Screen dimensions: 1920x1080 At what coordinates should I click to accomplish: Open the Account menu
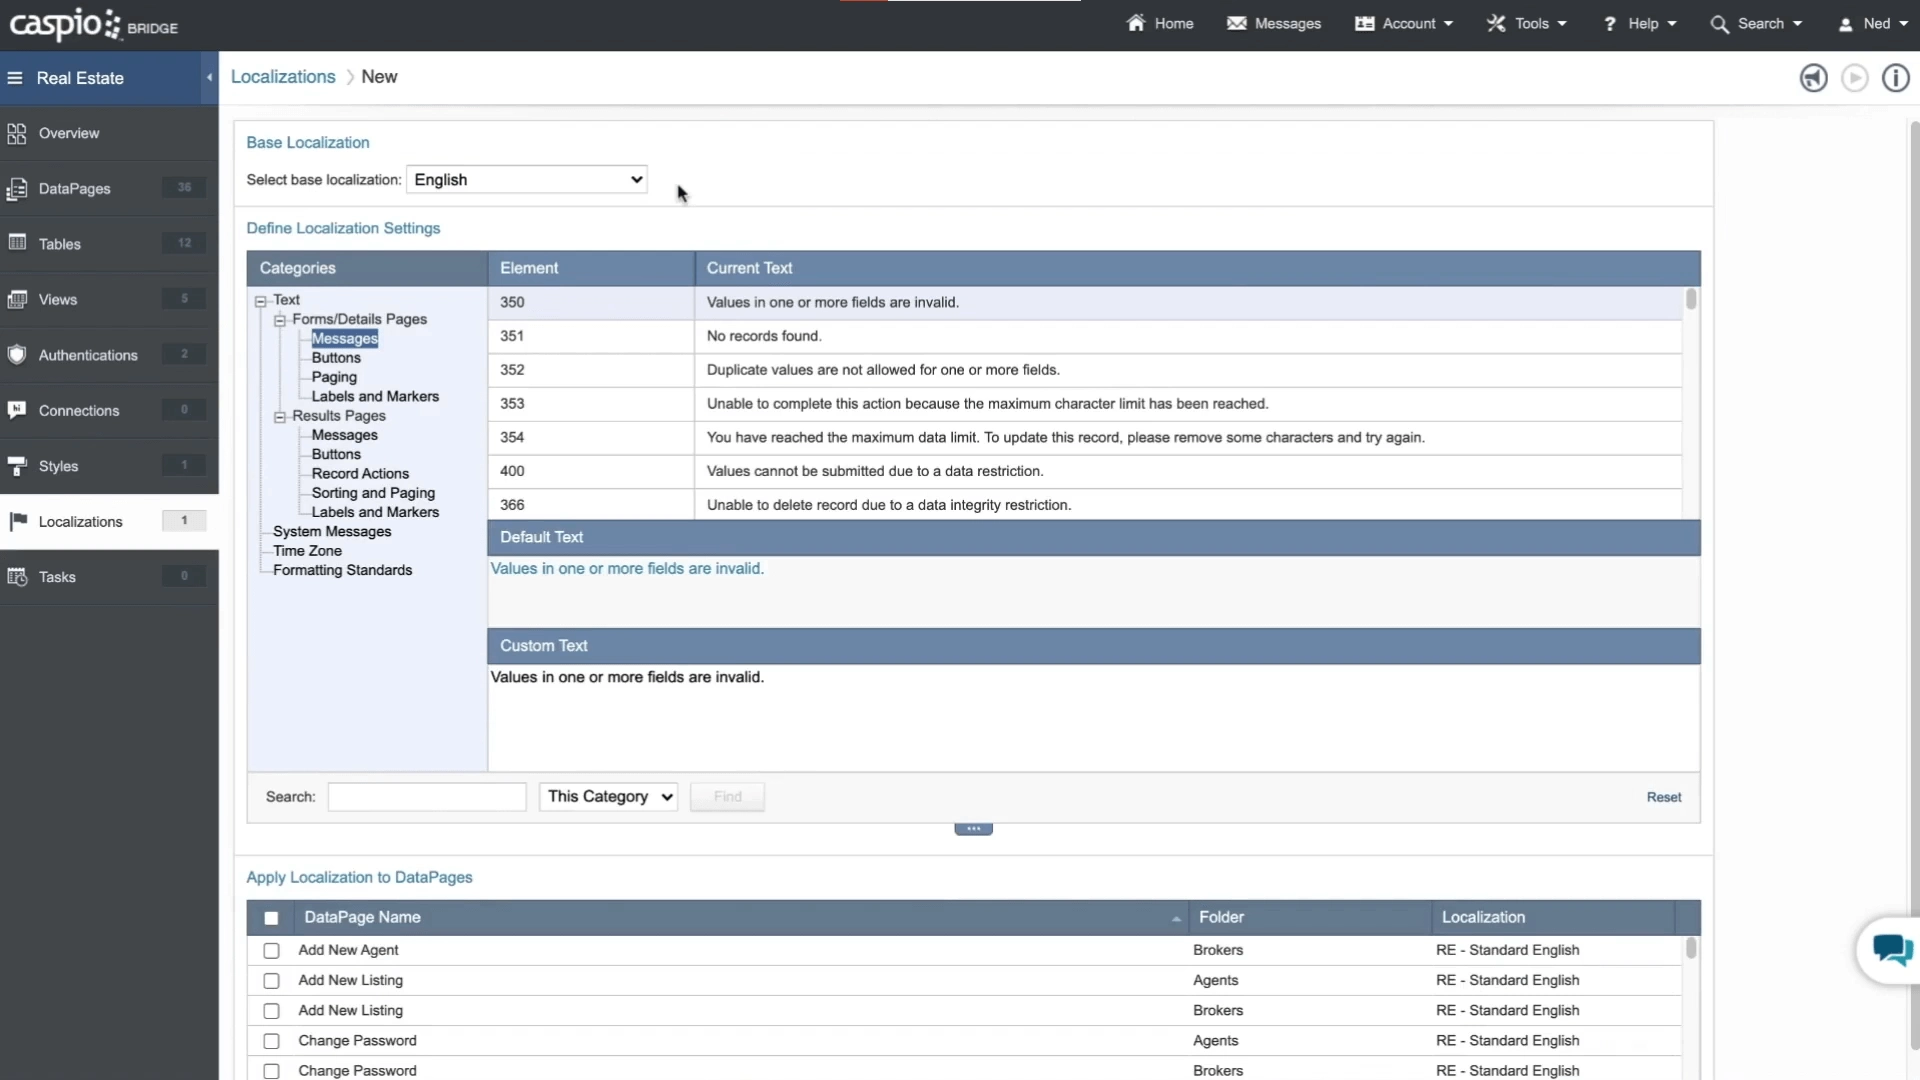tap(1404, 24)
